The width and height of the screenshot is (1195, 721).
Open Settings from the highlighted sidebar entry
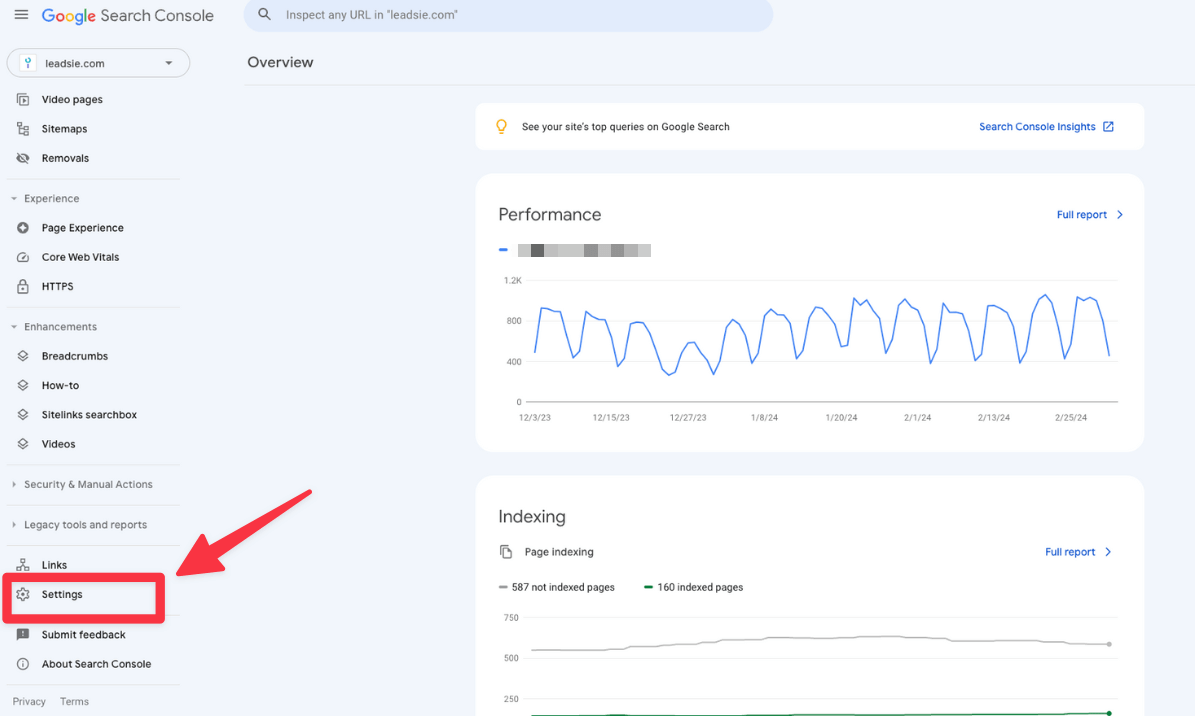click(x=64, y=594)
